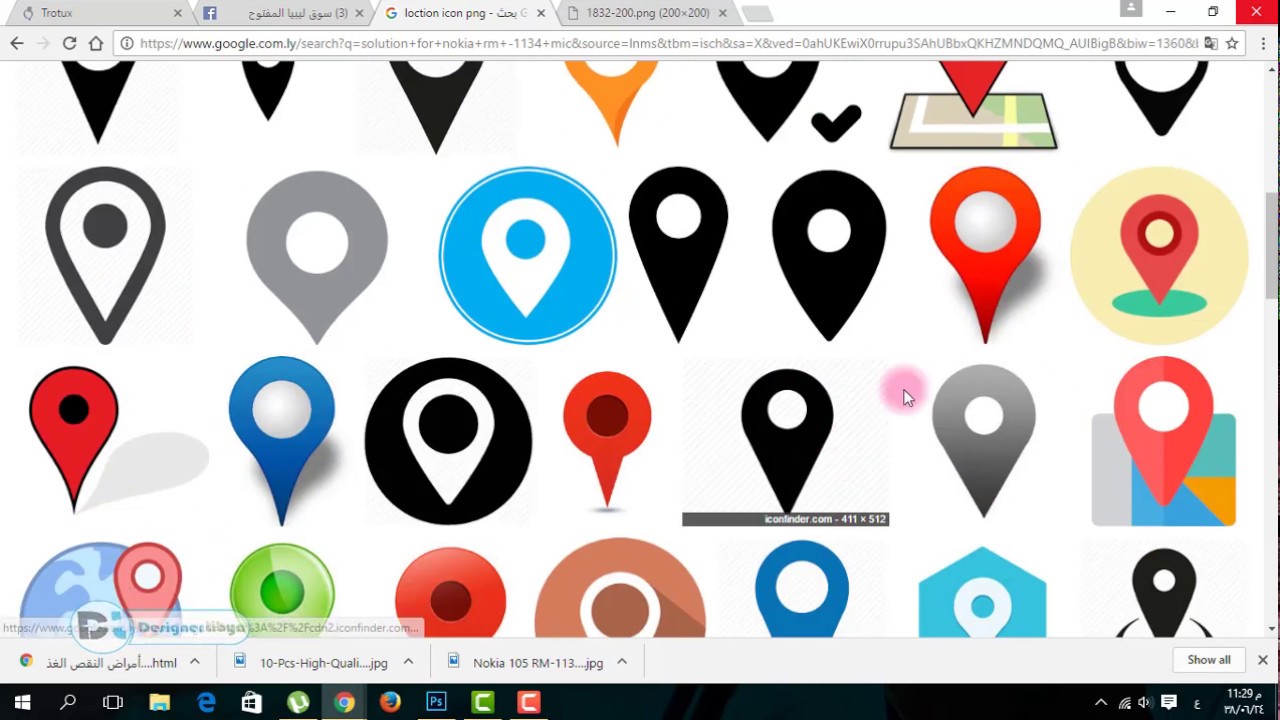Image resolution: width=1280 pixels, height=720 pixels.
Task: Expand options for Nokia 105 download
Action: tap(621, 662)
